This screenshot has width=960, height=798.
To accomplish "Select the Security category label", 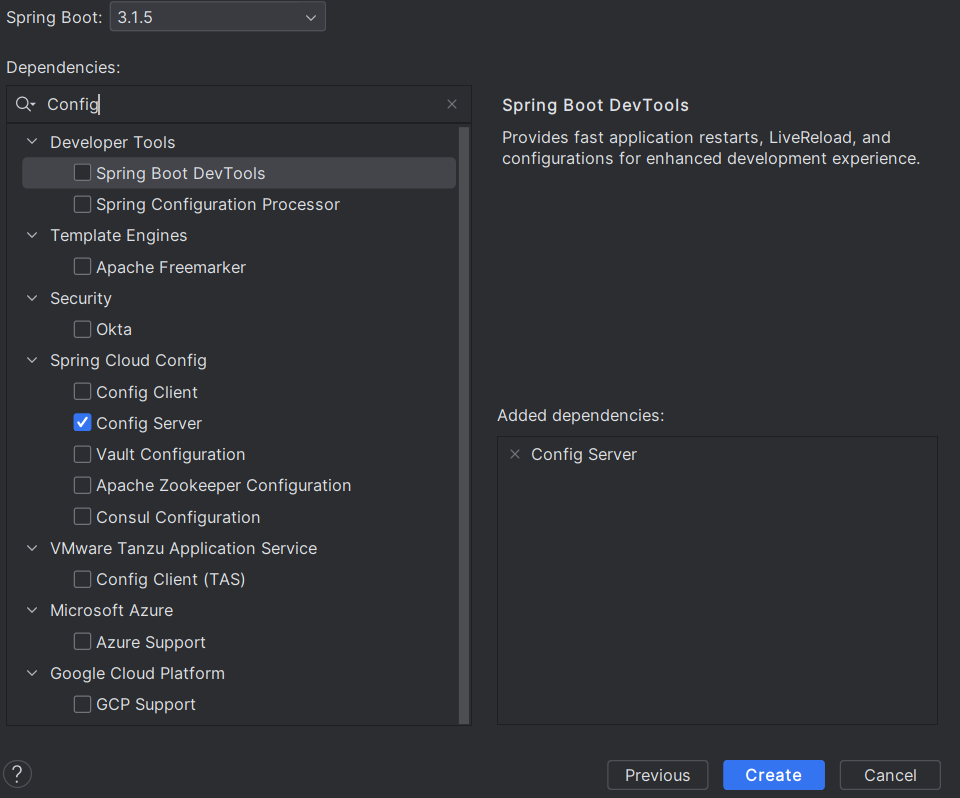I will [x=81, y=298].
